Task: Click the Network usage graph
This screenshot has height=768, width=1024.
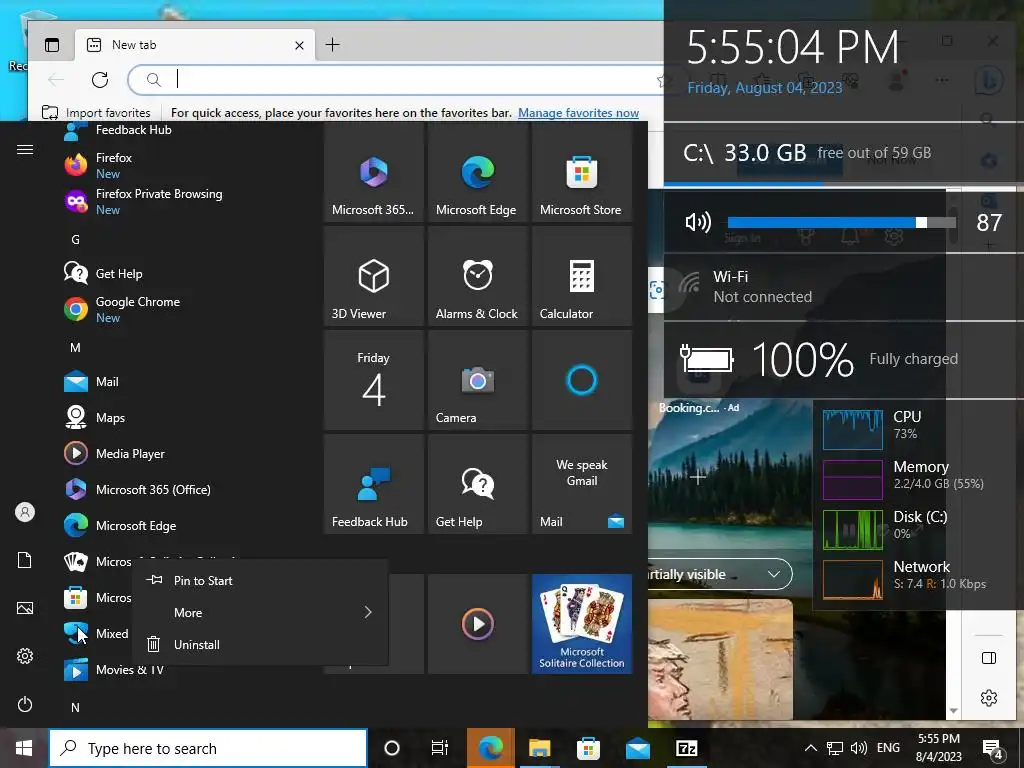Action: pyautogui.click(x=853, y=579)
